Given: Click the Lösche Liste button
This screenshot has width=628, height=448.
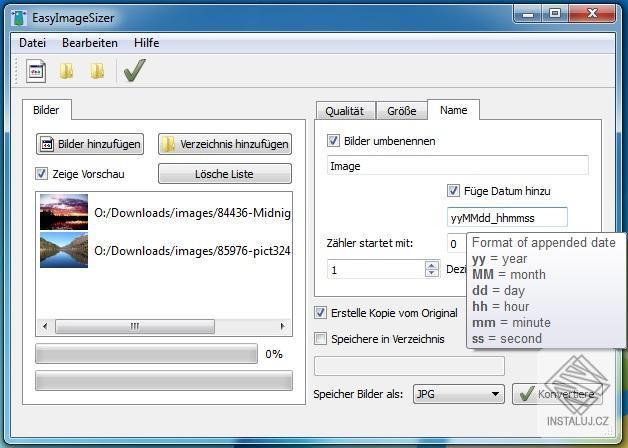Looking at the screenshot, I should pyautogui.click(x=225, y=174).
